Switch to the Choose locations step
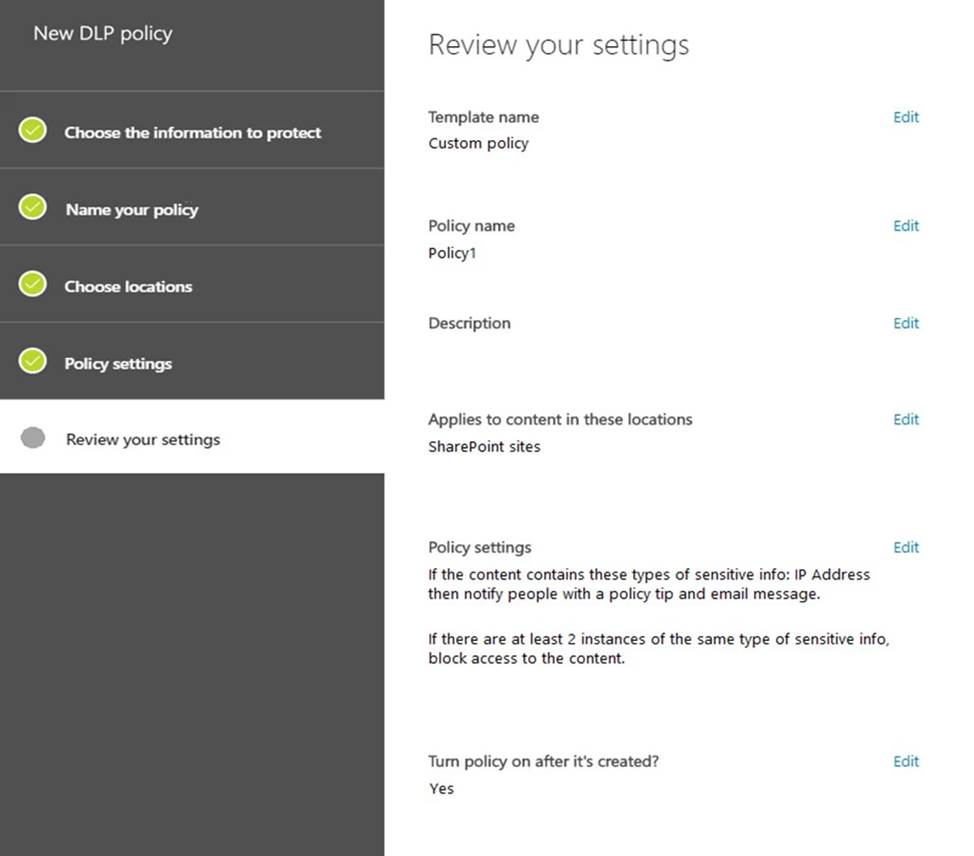 click(x=128, y=287)
